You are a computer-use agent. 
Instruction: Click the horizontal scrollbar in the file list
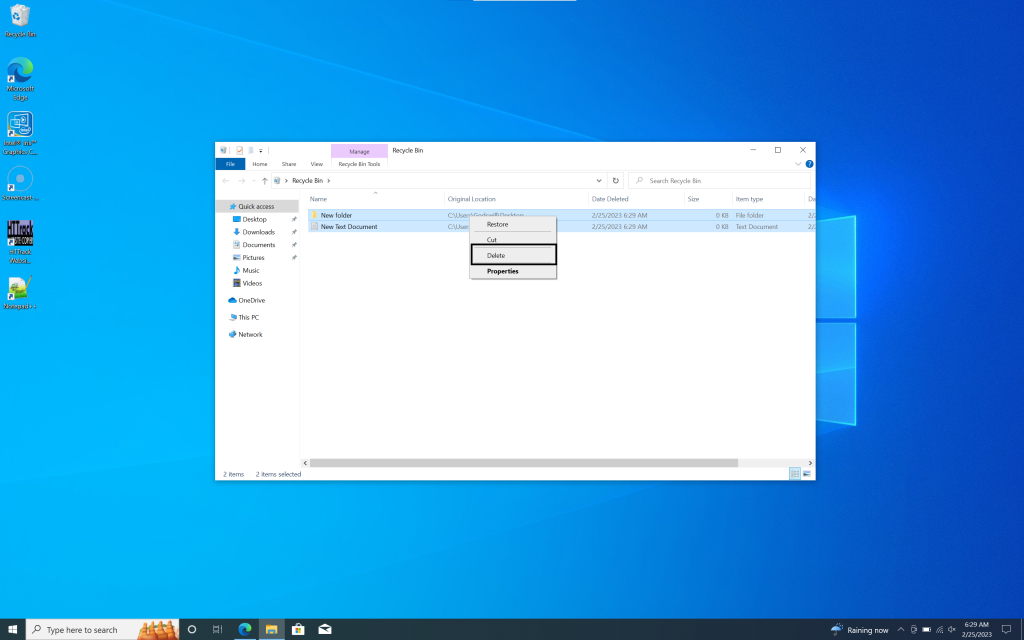click(x=524, y=463)
